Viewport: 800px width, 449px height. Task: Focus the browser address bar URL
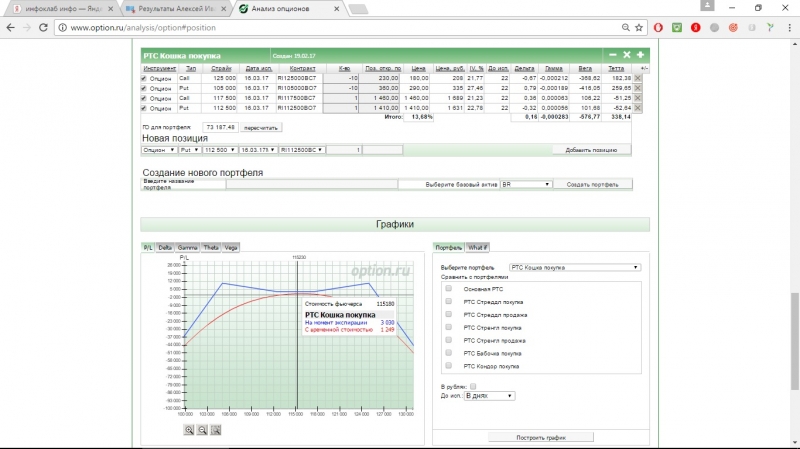143,28
